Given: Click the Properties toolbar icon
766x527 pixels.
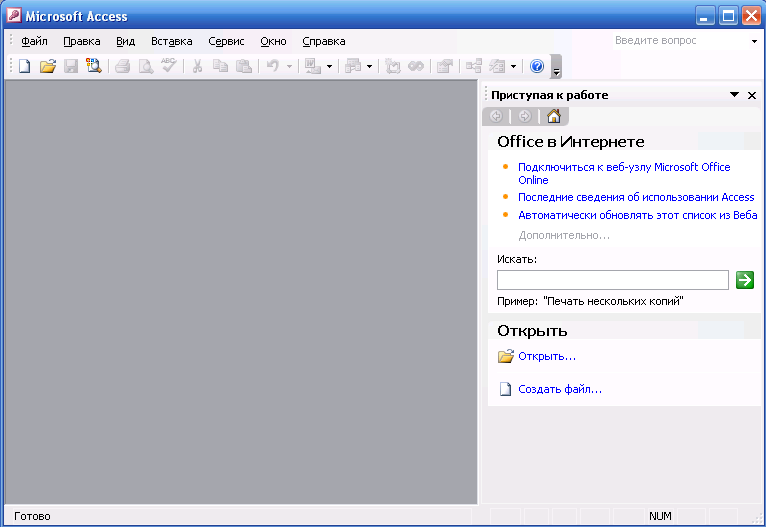Looking at the screenshot, I should (x=445, y=66).
